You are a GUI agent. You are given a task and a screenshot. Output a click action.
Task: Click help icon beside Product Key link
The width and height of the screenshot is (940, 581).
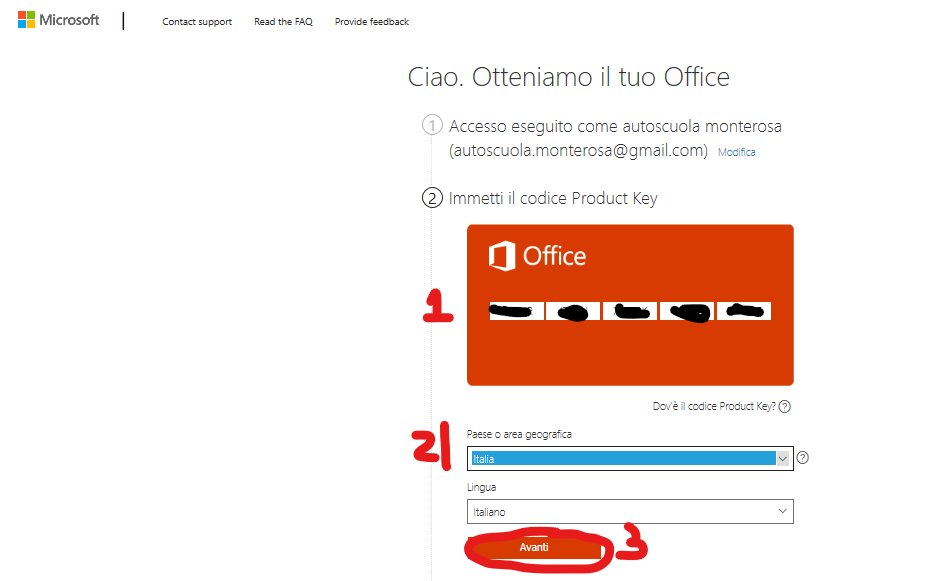click(785, 407)
